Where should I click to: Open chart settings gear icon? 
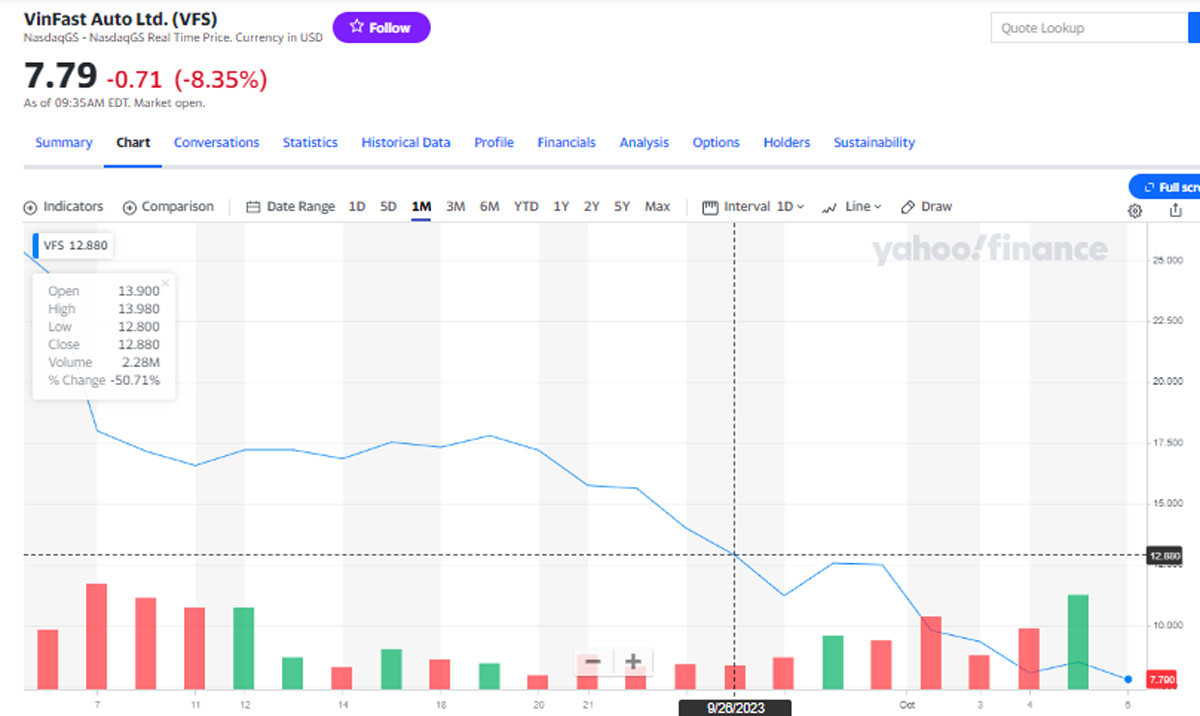tap(1135, 211)
